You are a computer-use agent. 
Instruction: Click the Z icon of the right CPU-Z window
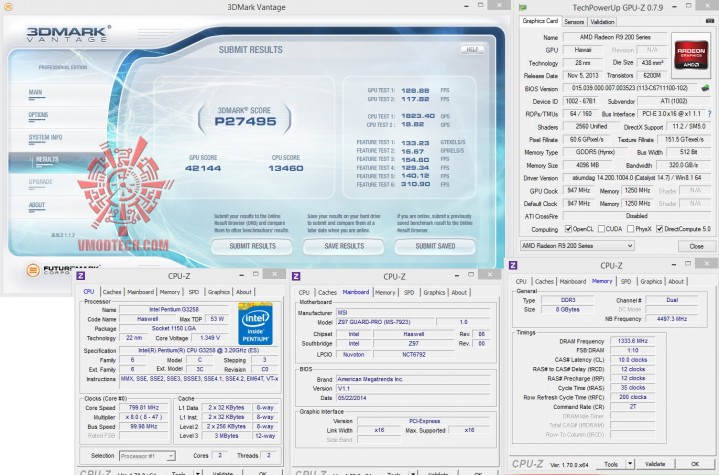(513, 265)
